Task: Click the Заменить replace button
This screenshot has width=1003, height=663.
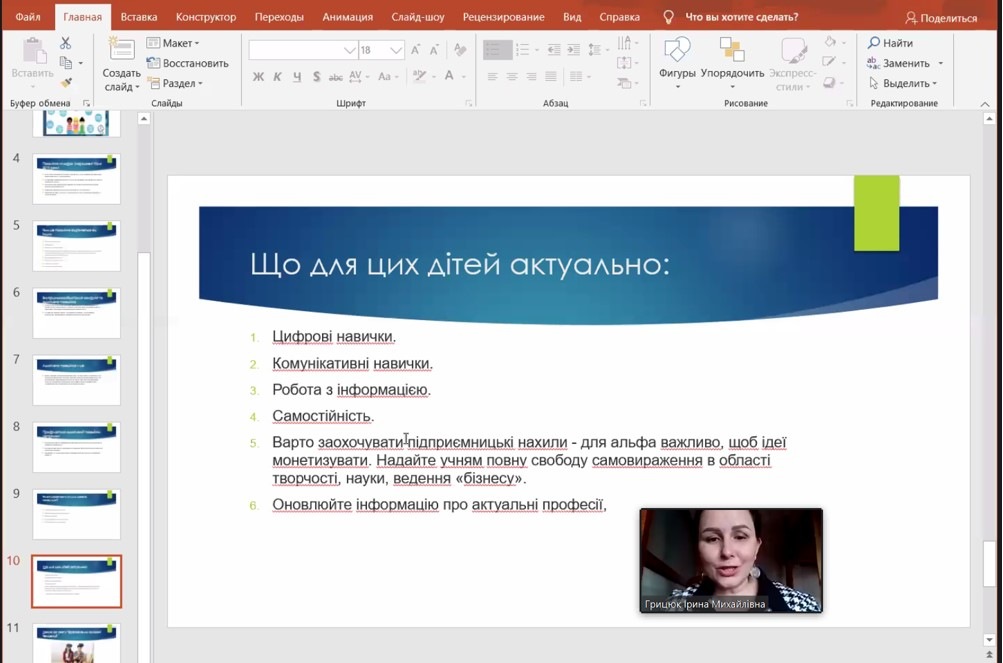Action: tap(905, 63)
